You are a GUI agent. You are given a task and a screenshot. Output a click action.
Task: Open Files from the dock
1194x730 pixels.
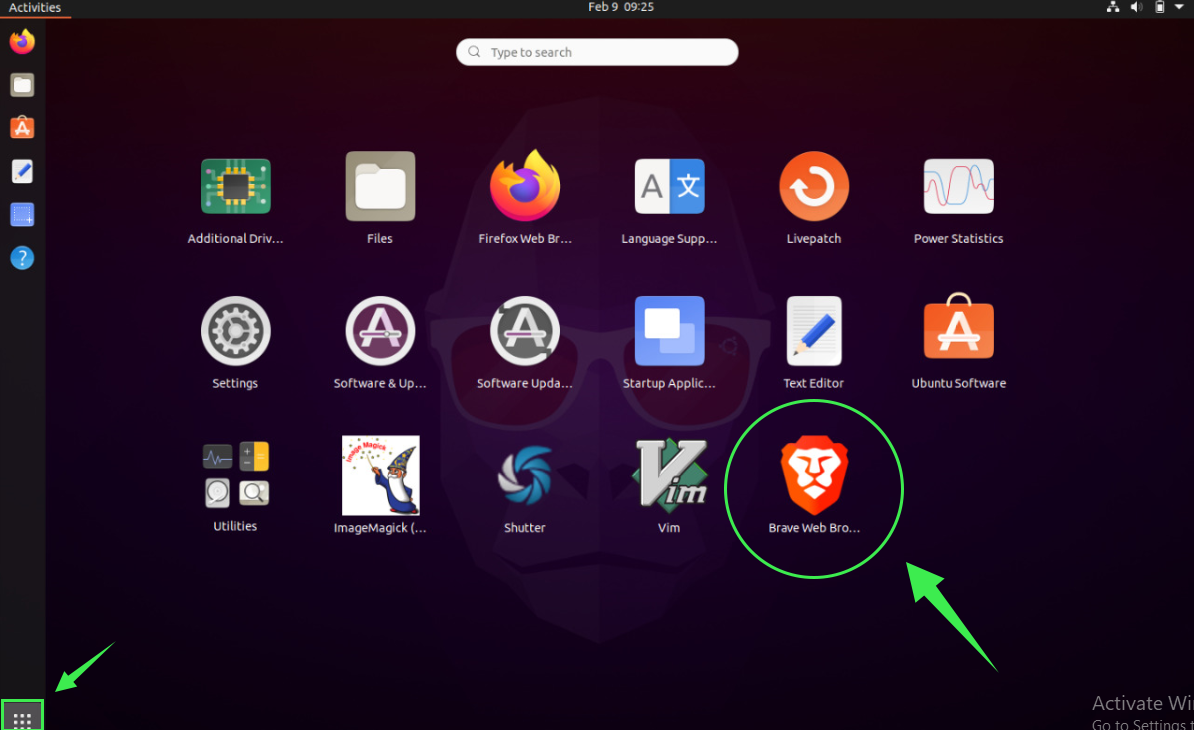point(22,84)
